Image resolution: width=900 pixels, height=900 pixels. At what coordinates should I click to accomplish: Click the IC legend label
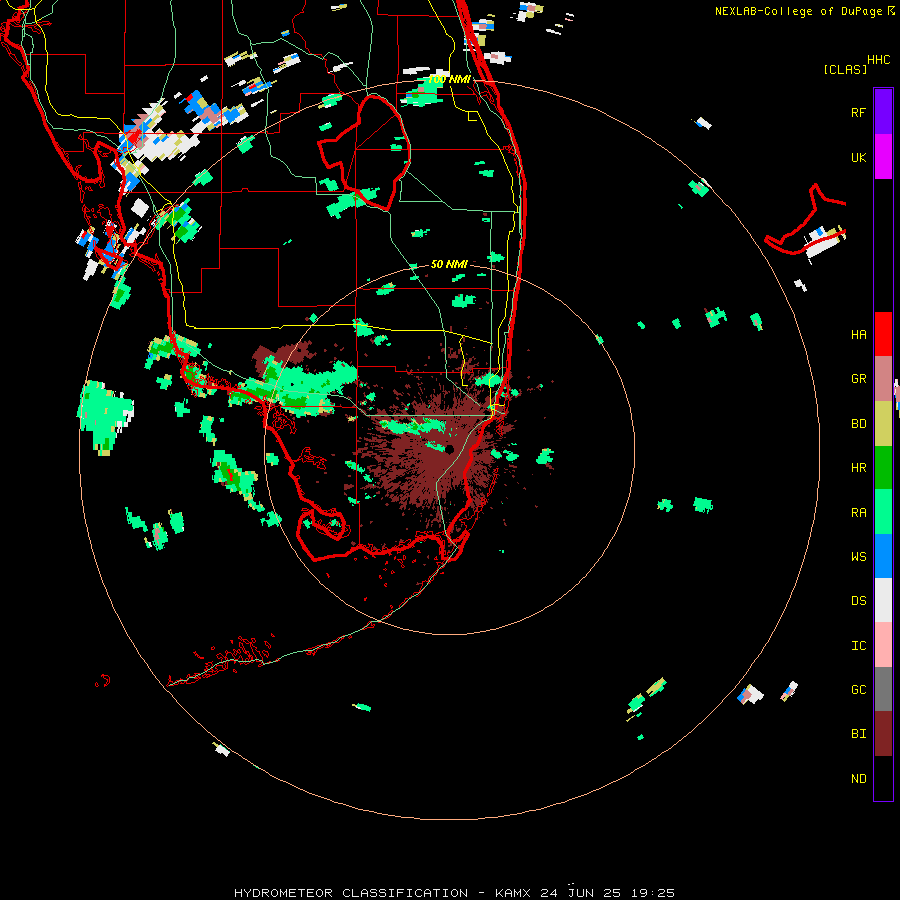(x=858, y=645)
